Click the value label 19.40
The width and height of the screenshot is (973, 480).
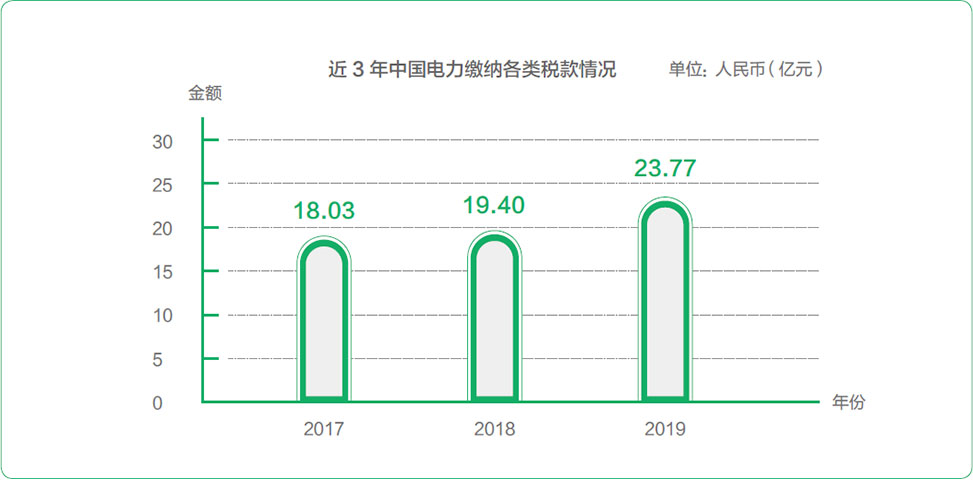(x=495, y=205)
